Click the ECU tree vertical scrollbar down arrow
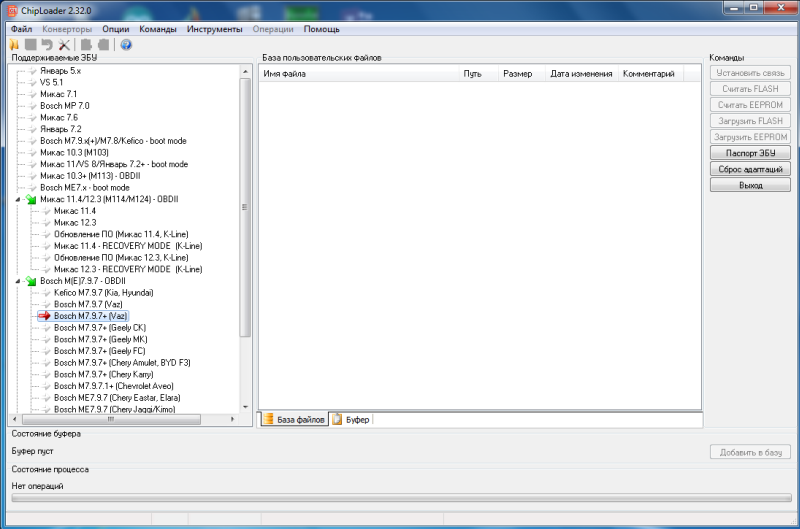Viewport: 800px width, 529px height. point(246,408)
